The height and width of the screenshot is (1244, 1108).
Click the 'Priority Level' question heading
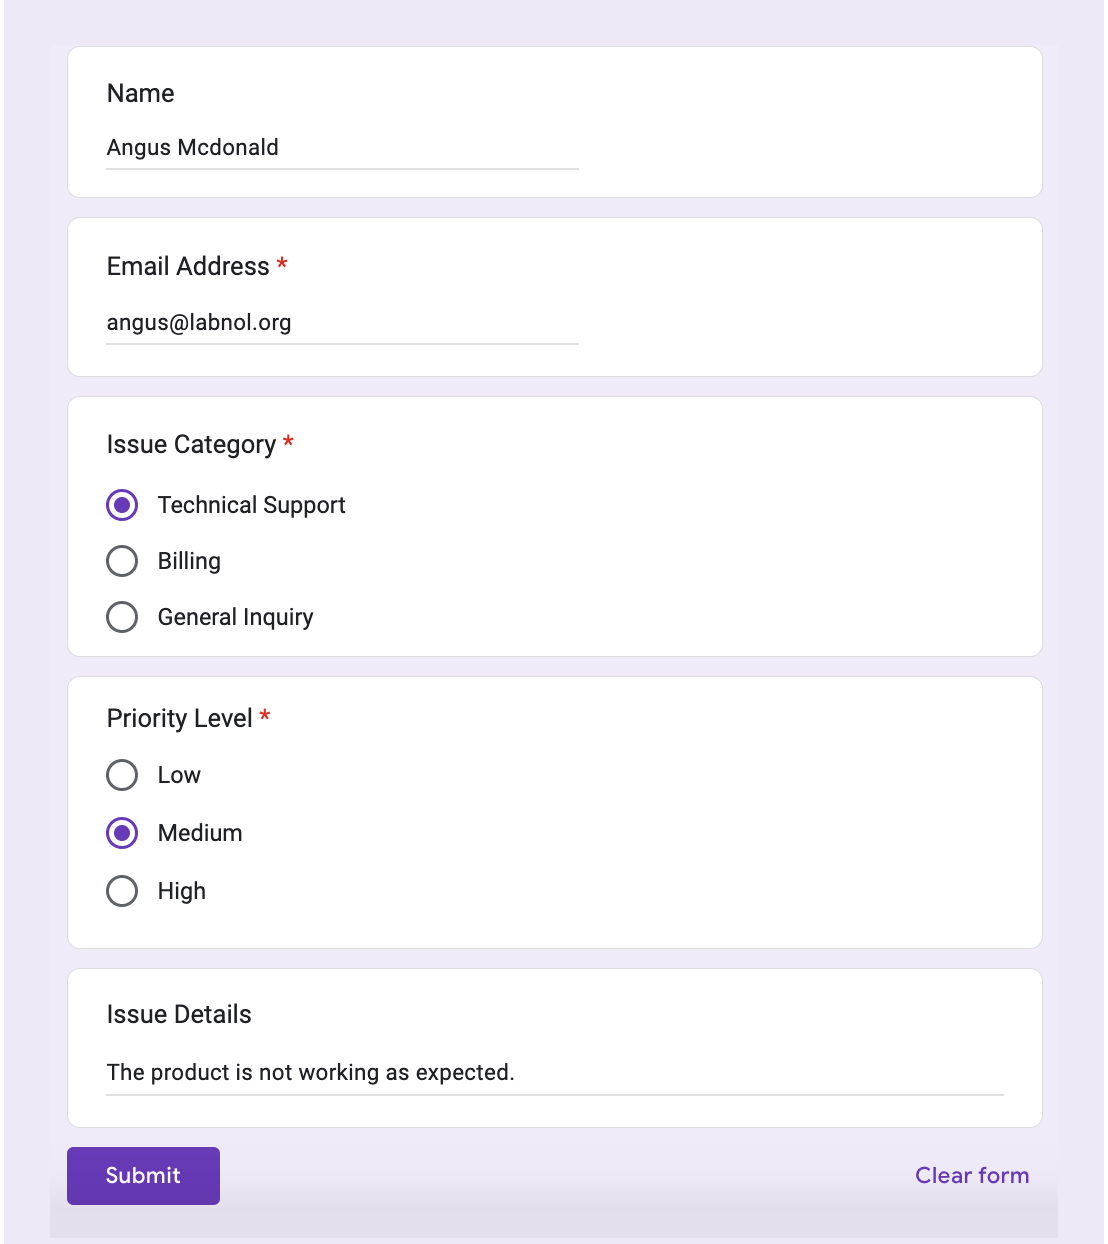point(179,718)
